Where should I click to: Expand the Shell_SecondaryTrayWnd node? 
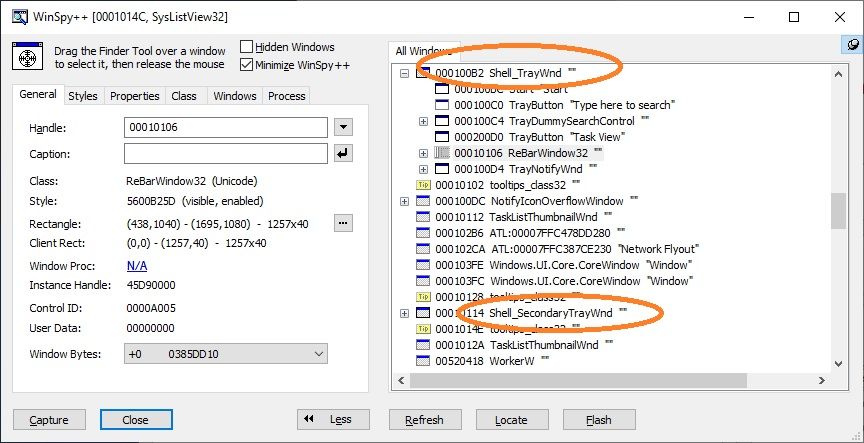[x=404, y=313]
